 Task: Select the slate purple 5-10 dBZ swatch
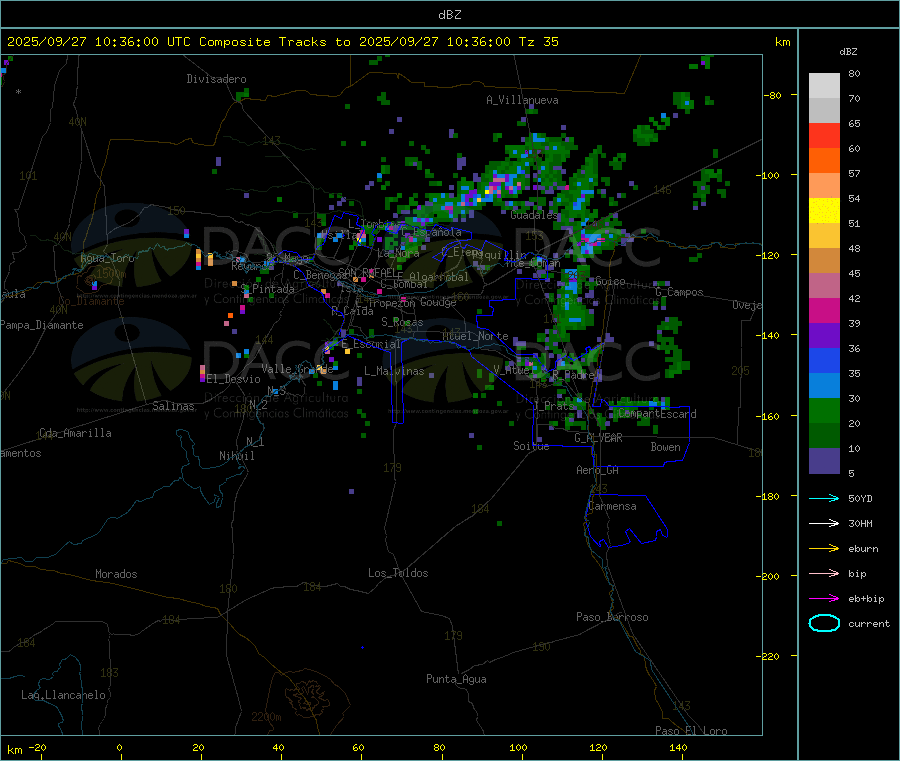824,461
